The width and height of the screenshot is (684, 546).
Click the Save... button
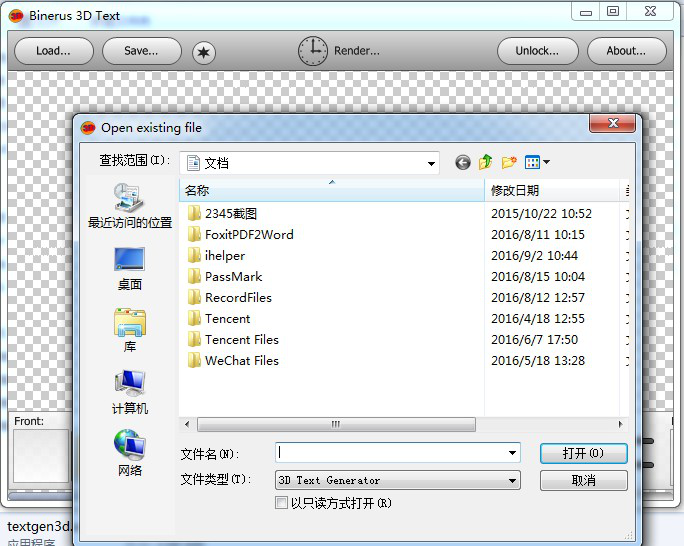pos(142,51)
